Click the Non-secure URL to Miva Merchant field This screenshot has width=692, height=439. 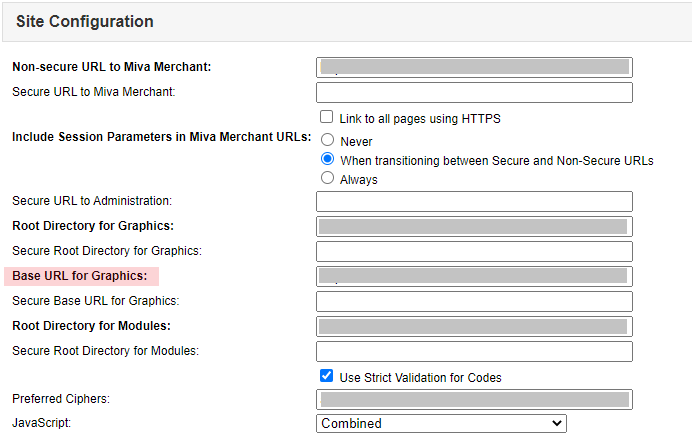point(474,68)
